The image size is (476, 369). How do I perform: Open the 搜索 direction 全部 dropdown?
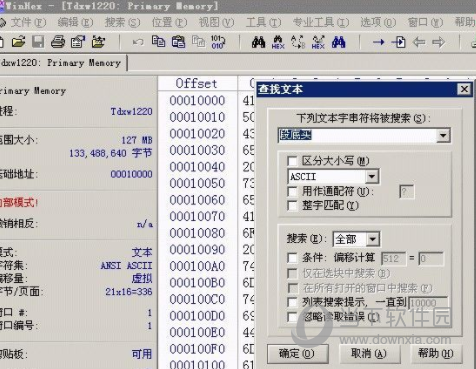373,239
